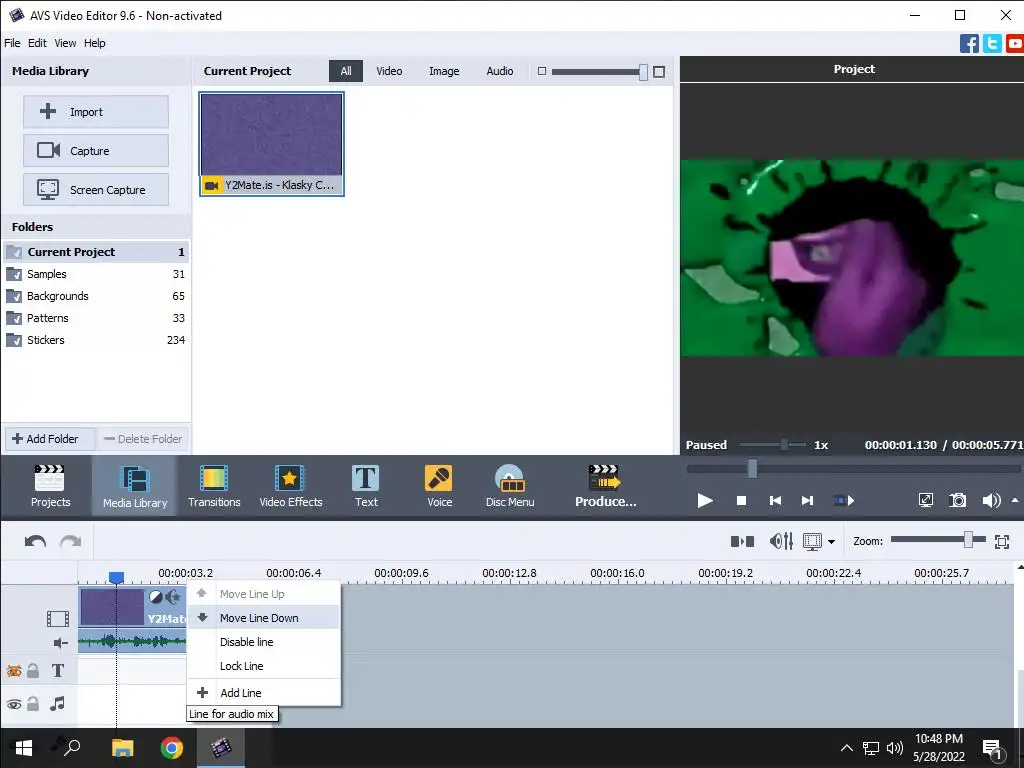Open the Voice recording tool
The image size is (1024, 768).
[x=439, y=486]
